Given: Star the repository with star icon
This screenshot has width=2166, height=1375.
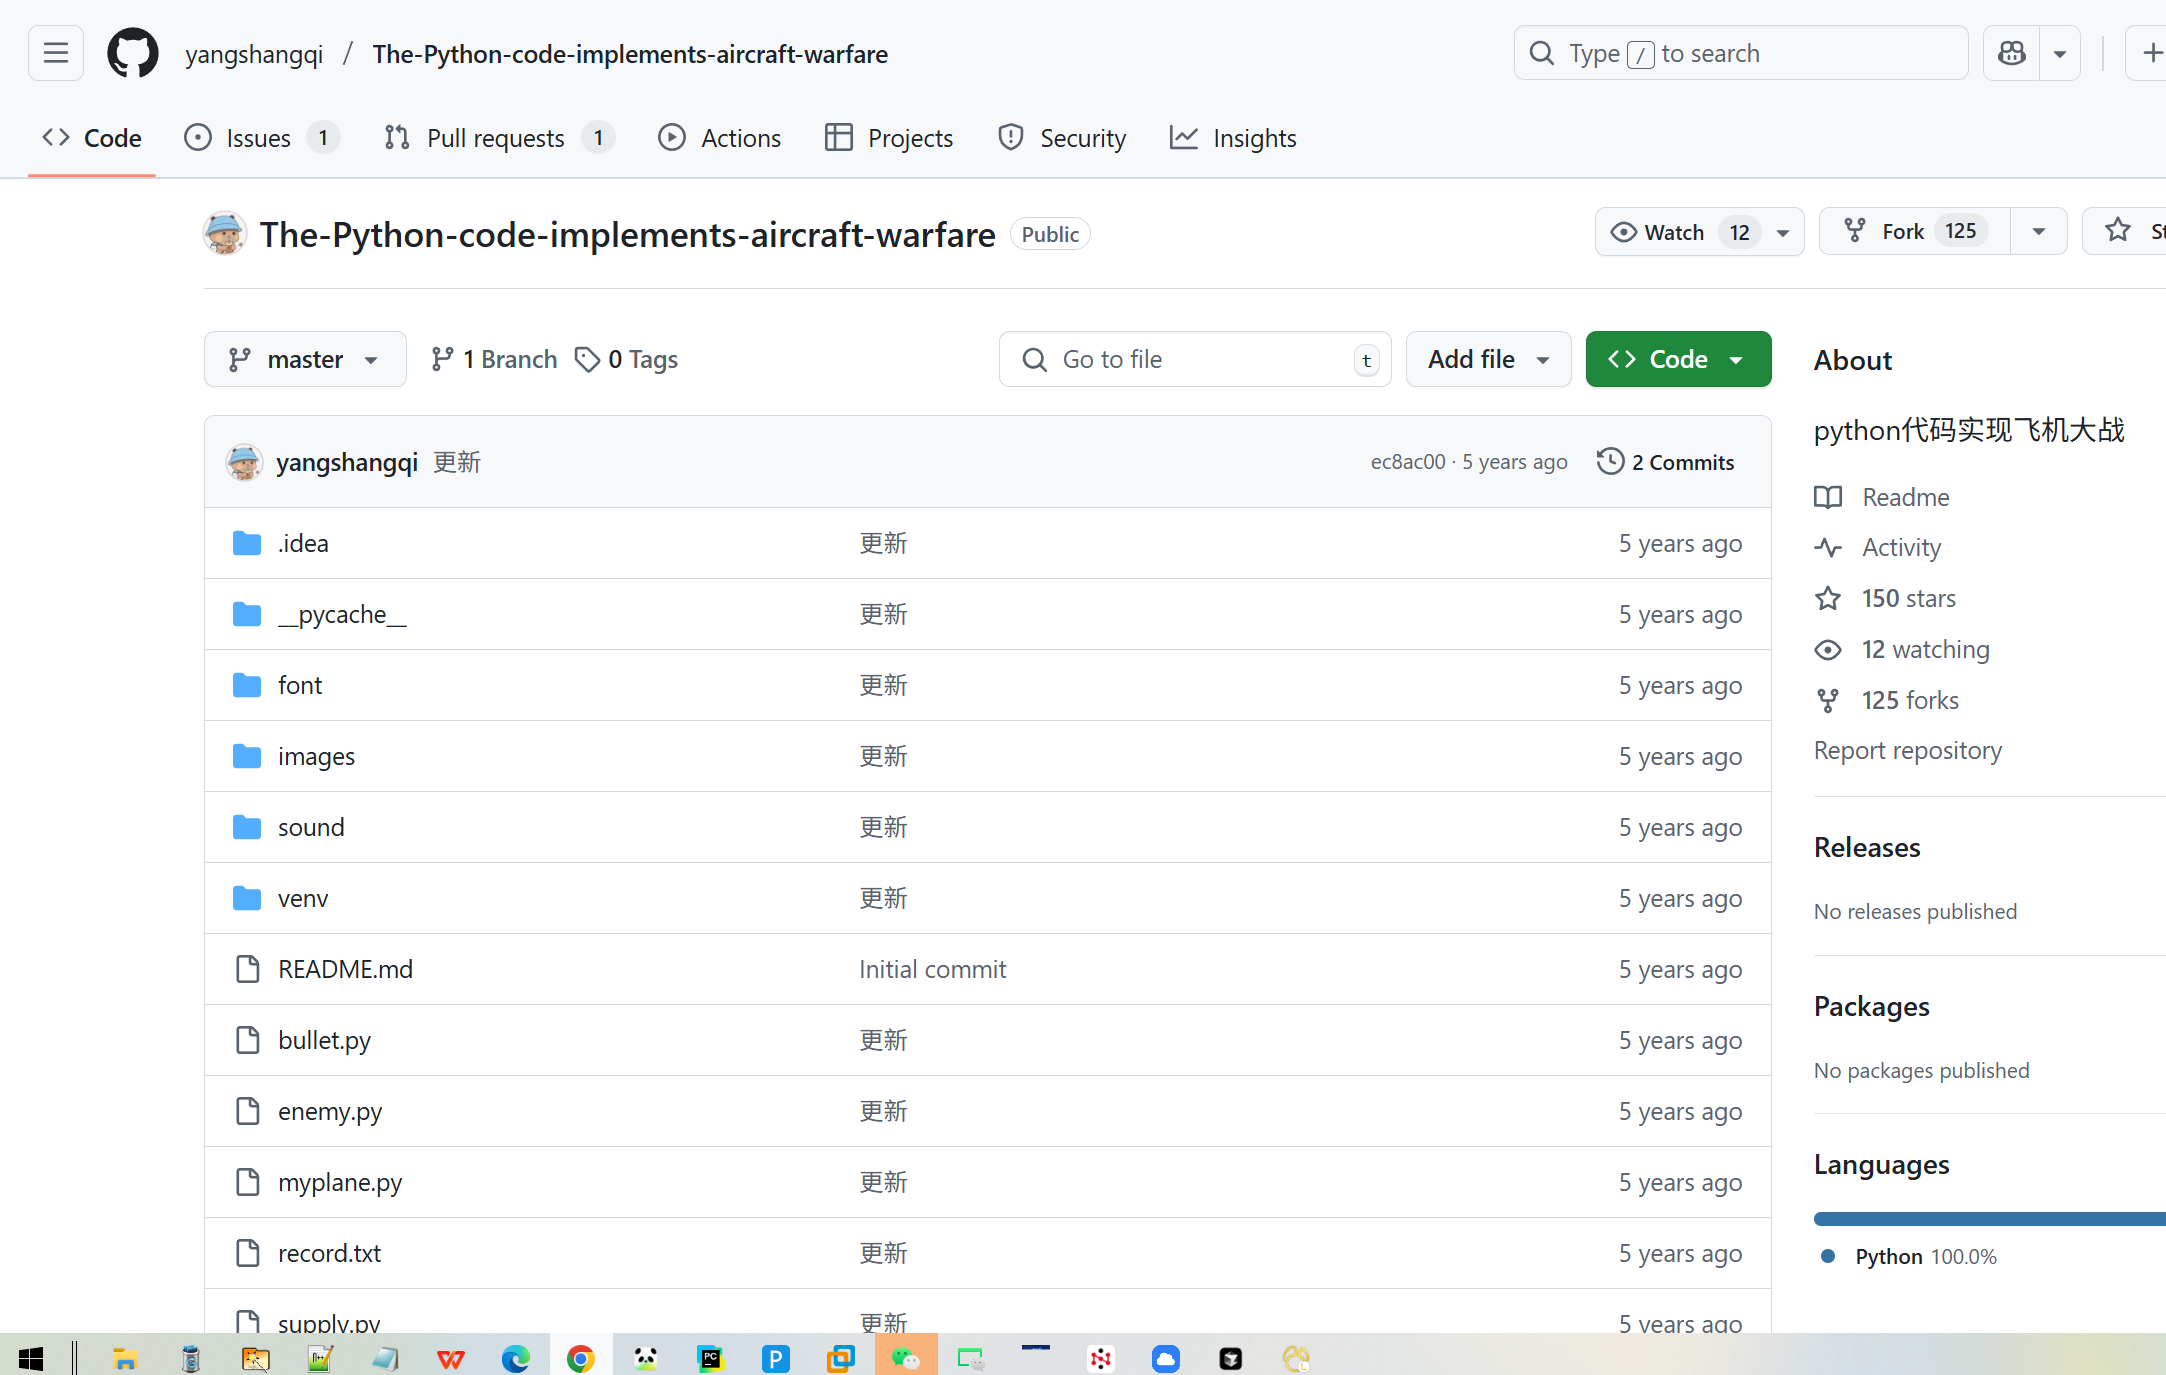Looking at the screenshot, I should pos(2117,231).
